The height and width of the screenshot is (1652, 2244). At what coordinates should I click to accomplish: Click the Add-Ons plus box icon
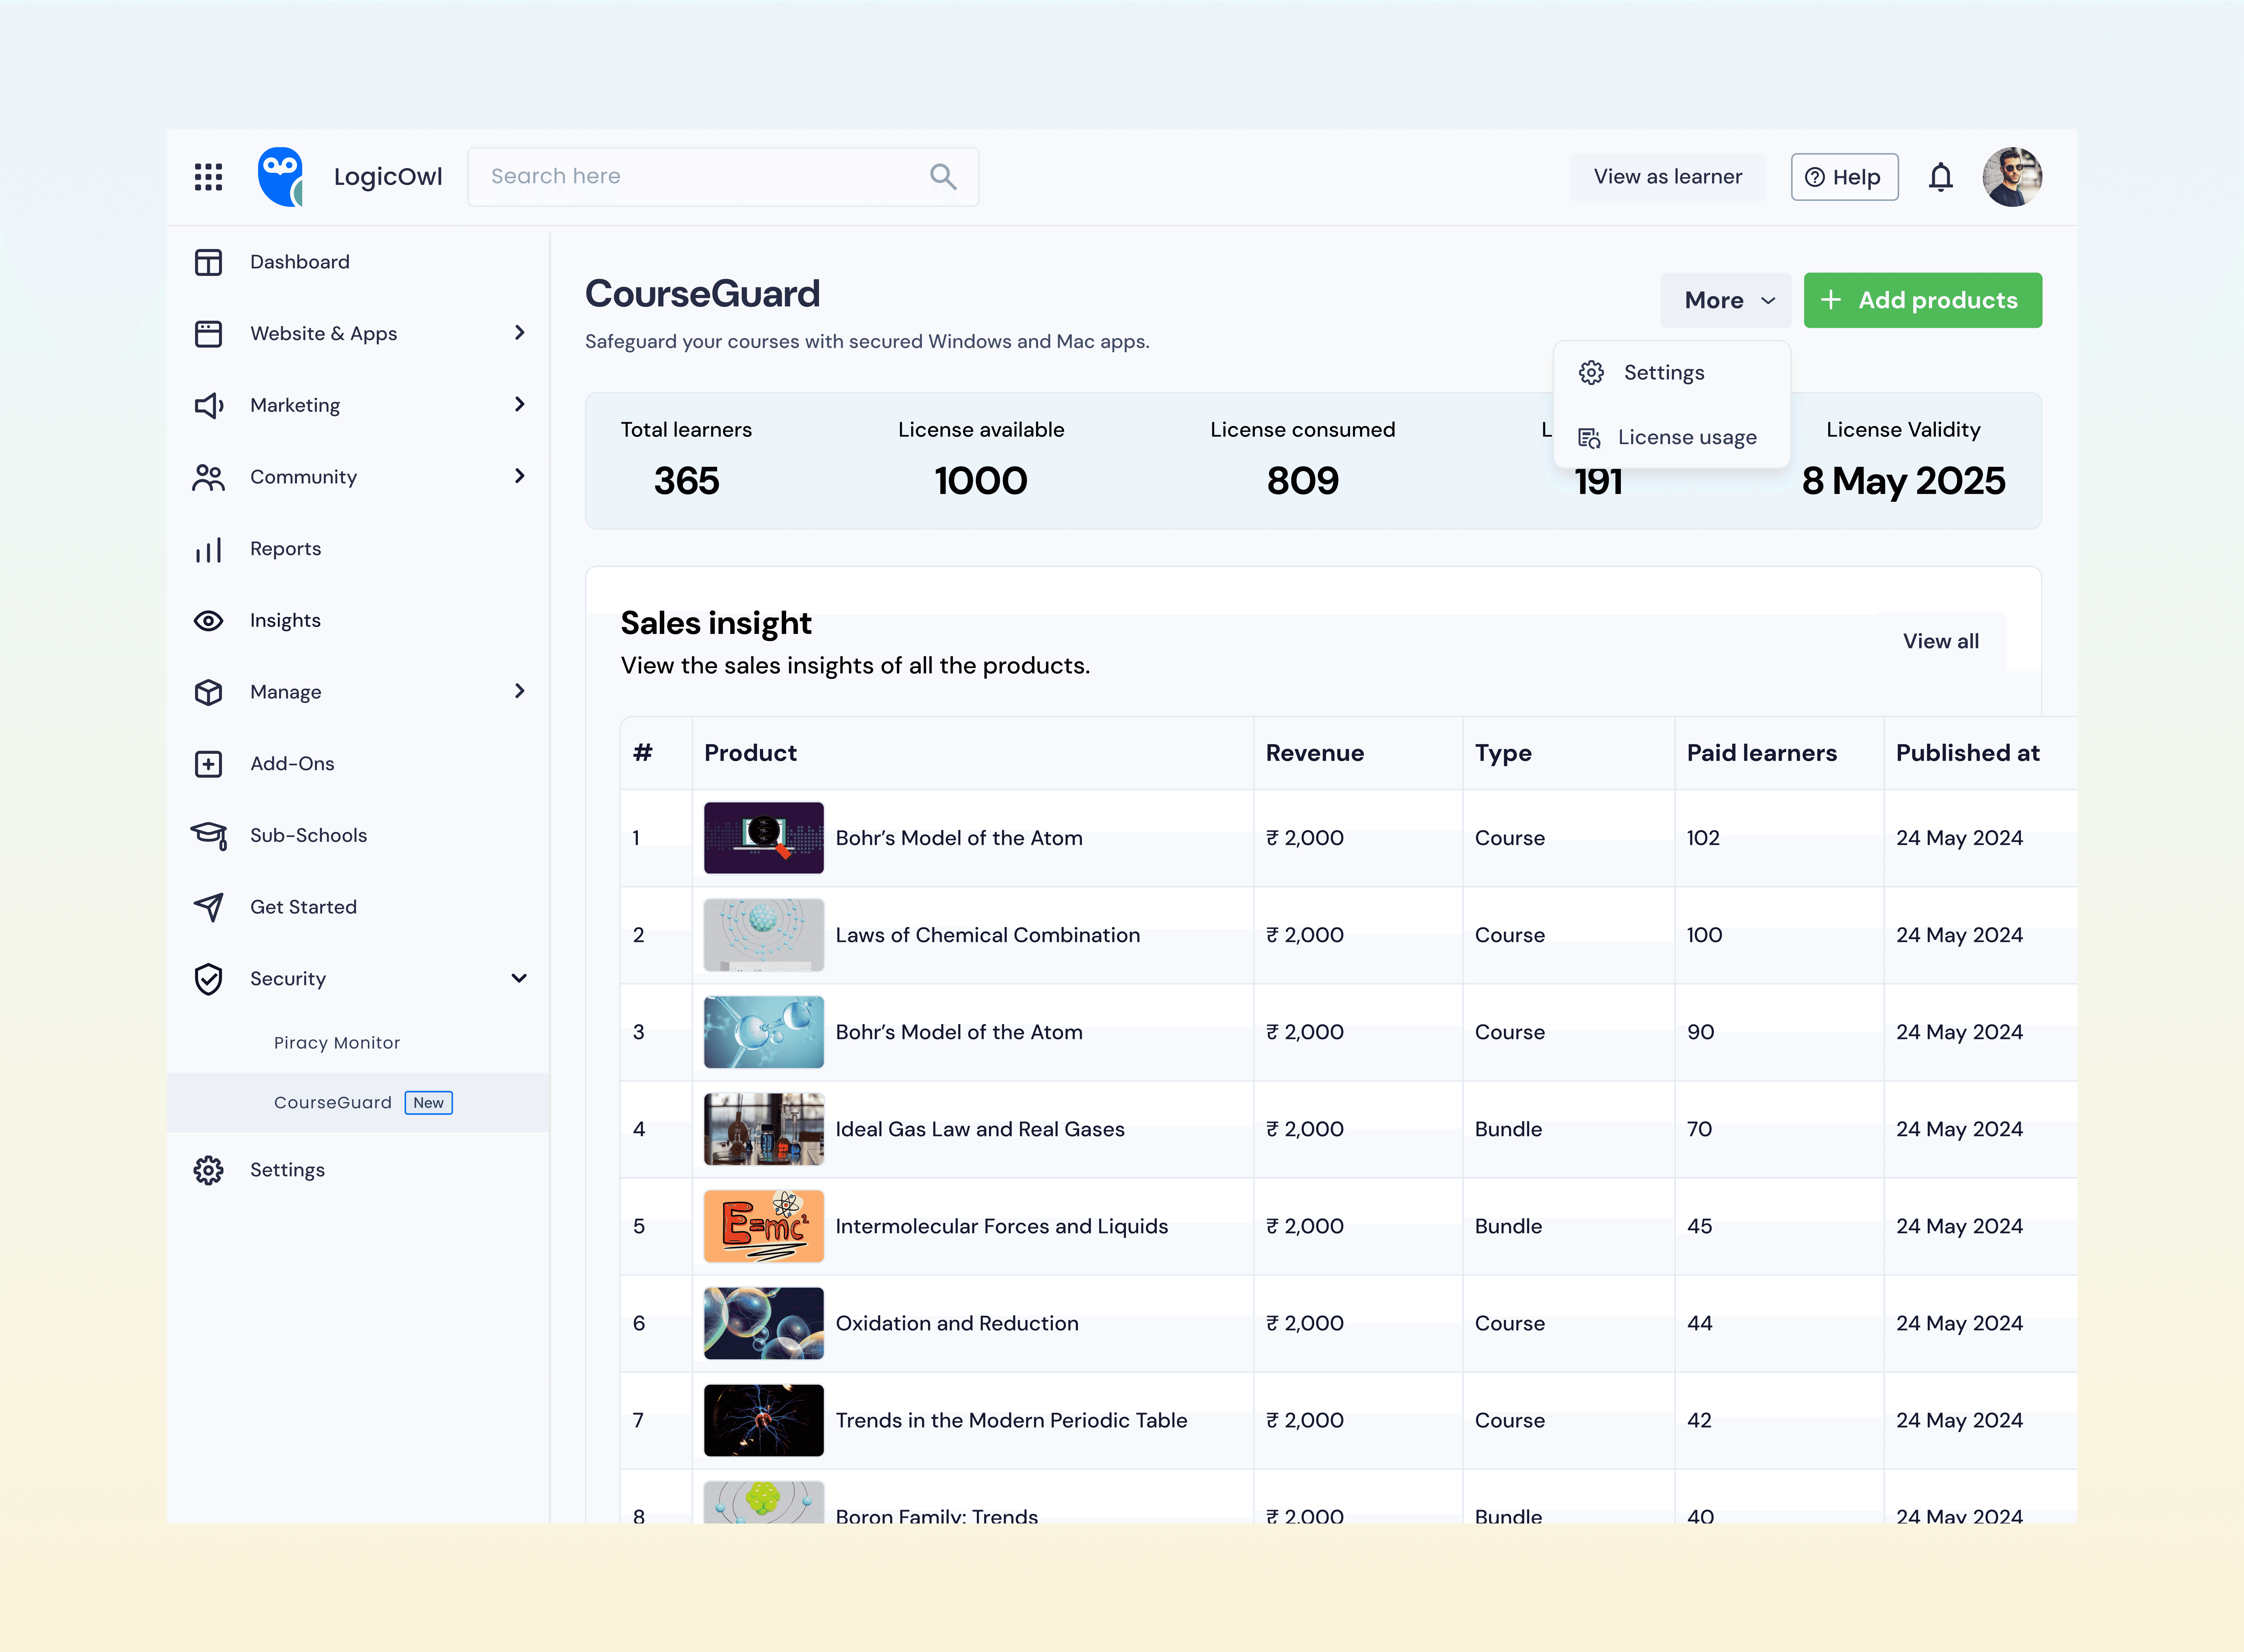point(208,764)
